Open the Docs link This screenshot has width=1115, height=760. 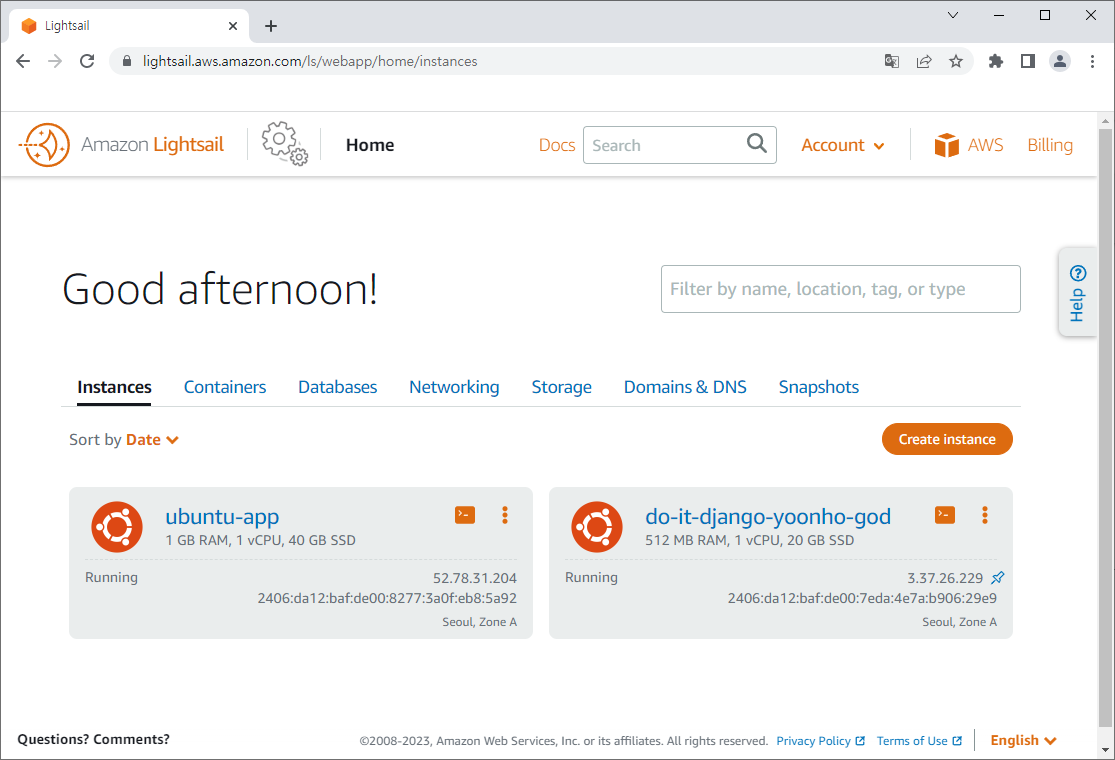pos(557,145)
